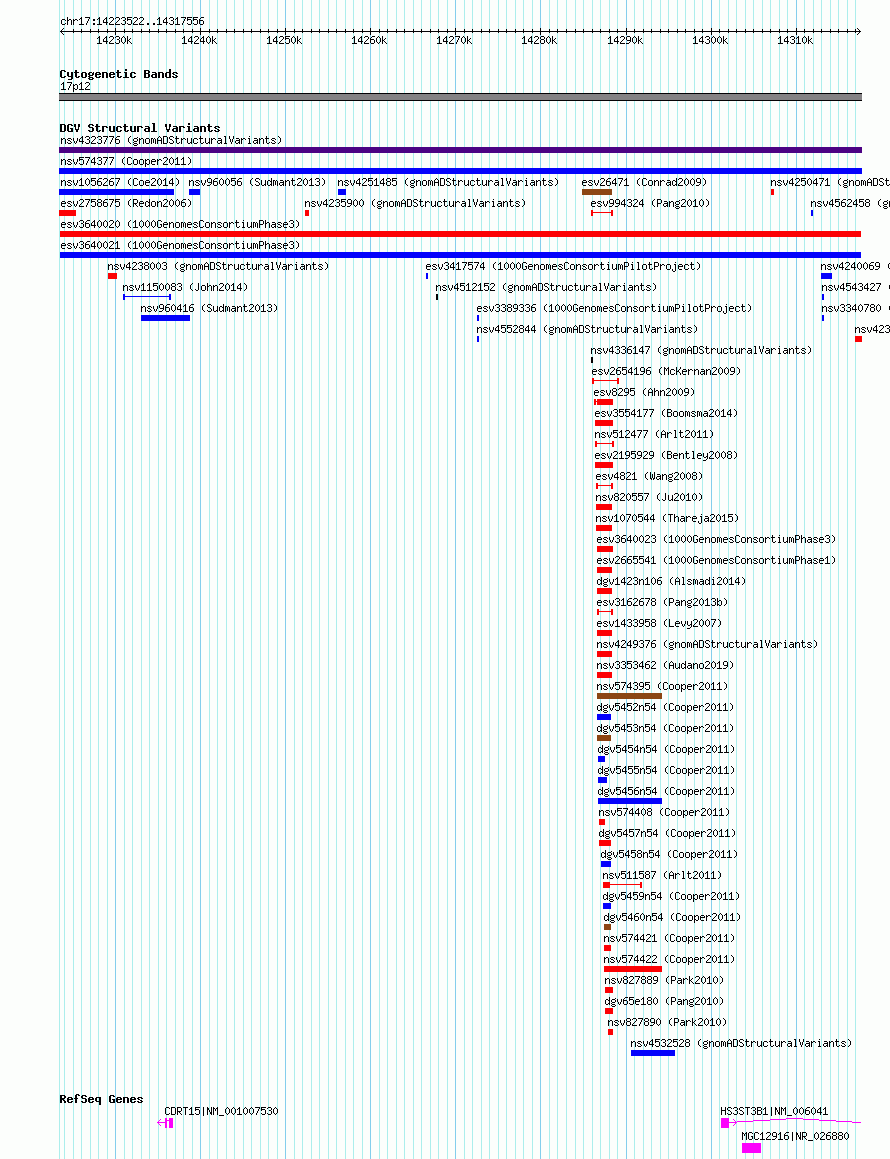Click nsv4336147 gnomAD variant label

(701, 350)
